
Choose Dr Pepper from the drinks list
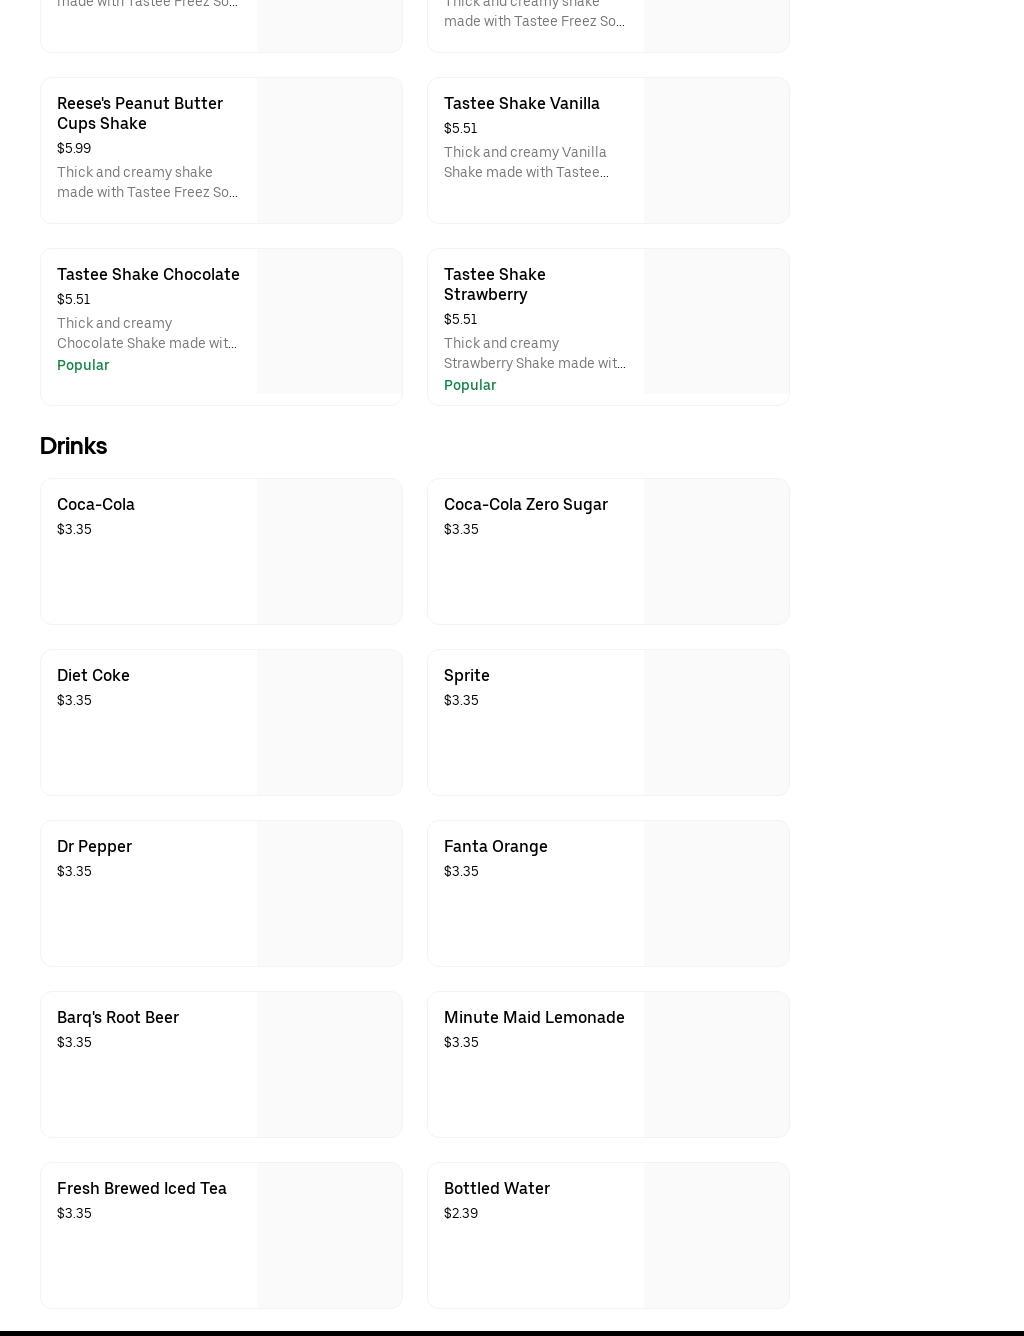94,846
